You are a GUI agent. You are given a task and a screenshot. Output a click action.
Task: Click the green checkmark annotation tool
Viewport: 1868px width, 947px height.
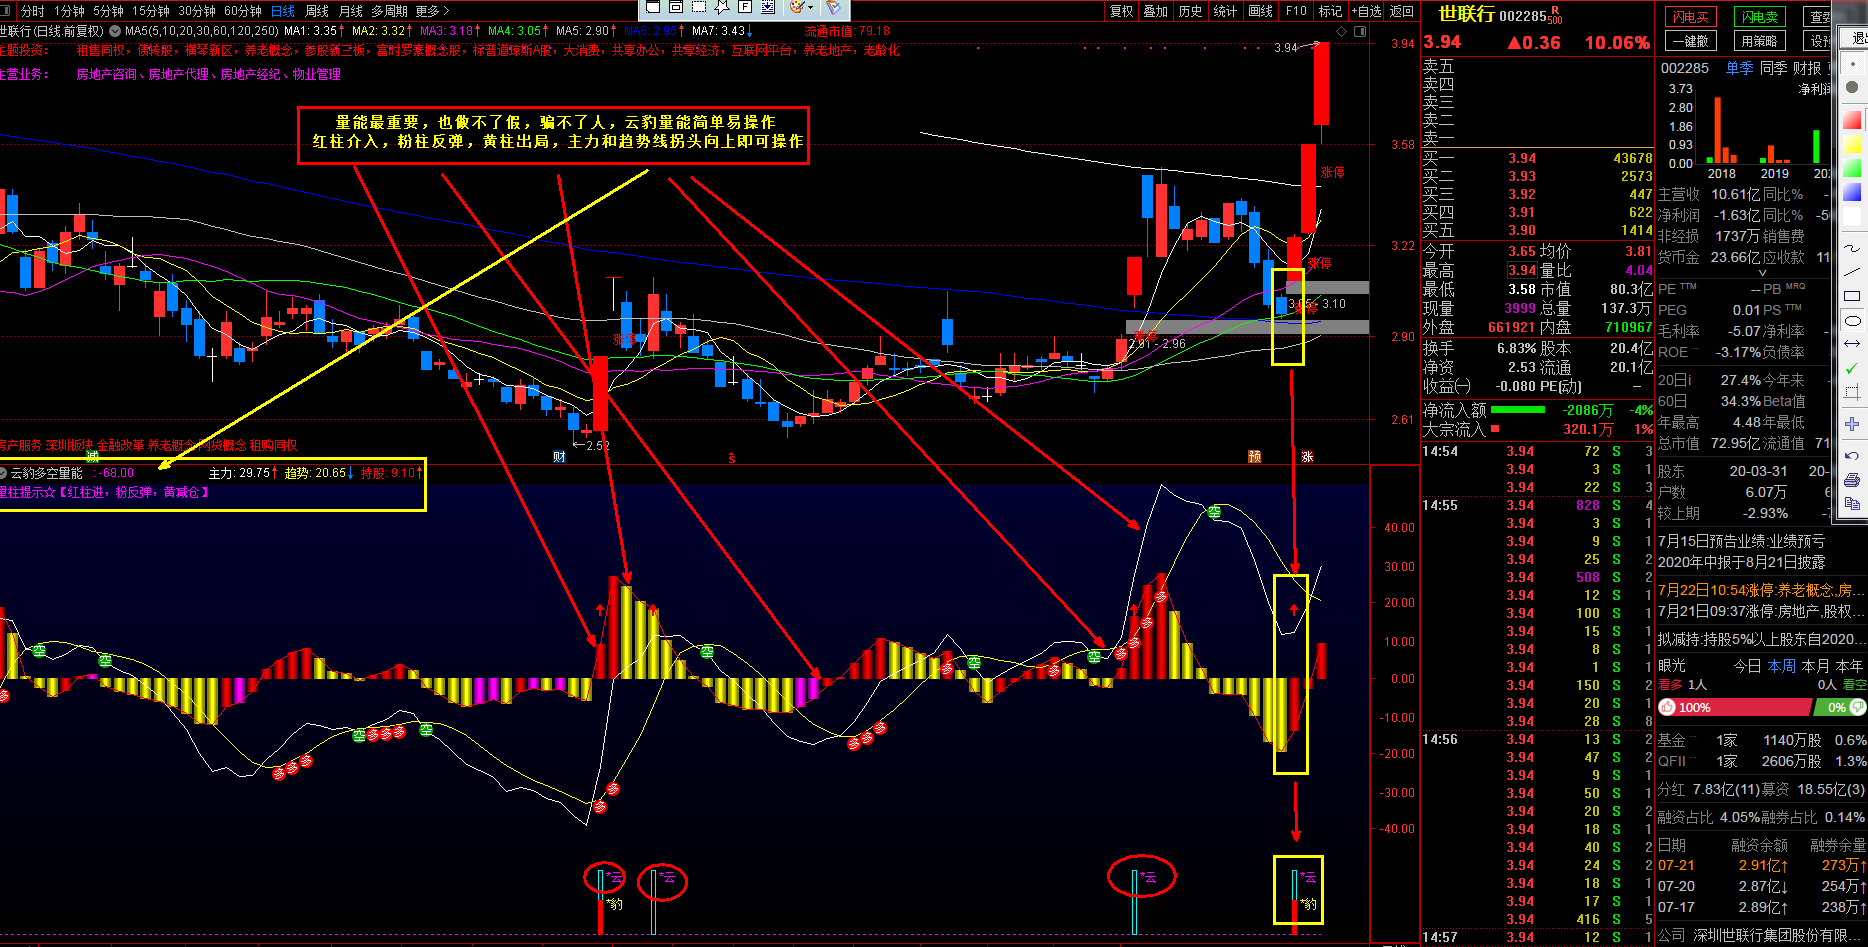1852,368
